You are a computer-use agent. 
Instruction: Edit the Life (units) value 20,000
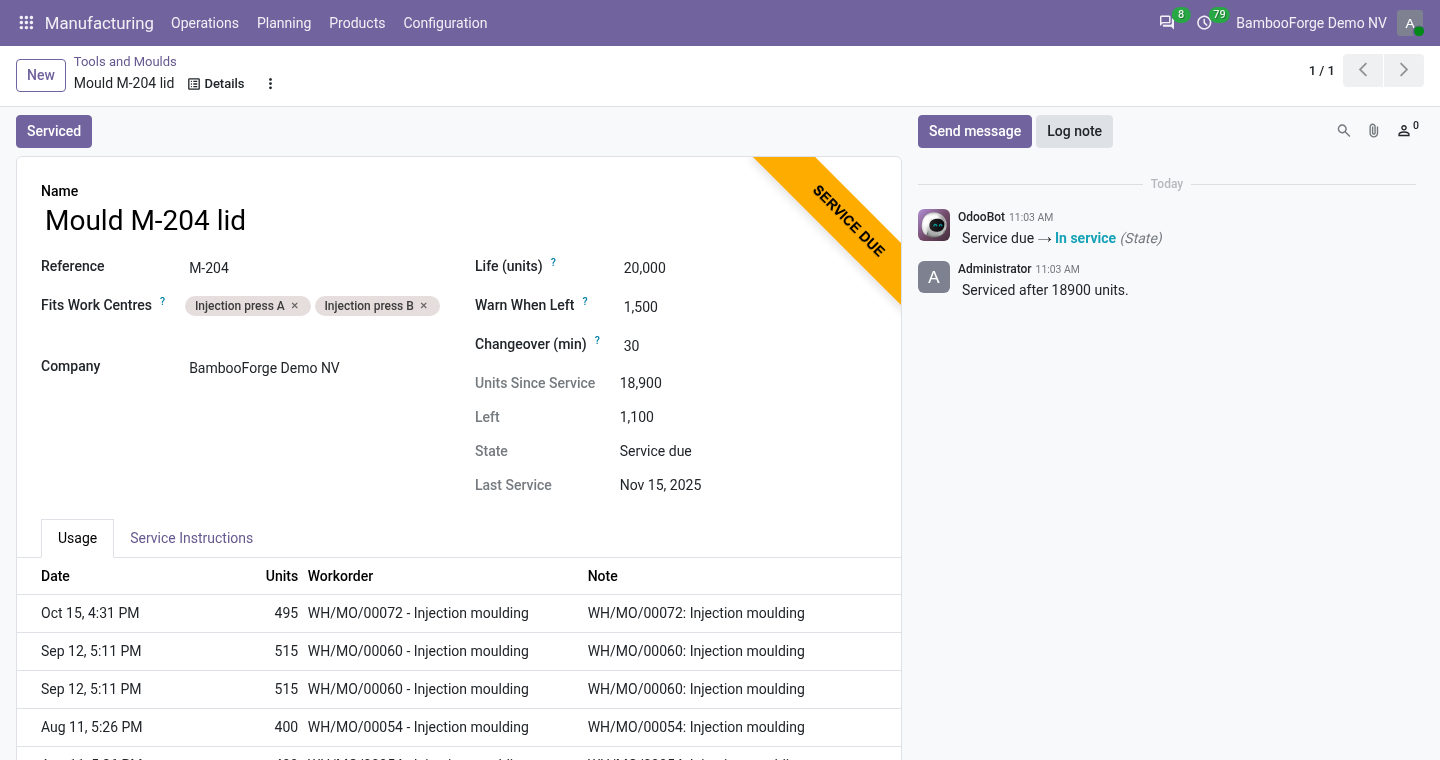click(x=747, y=268)
